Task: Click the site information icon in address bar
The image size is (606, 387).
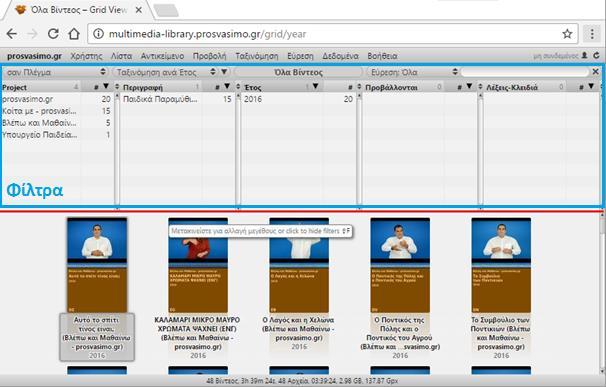Action: click(x=99, y=34)
